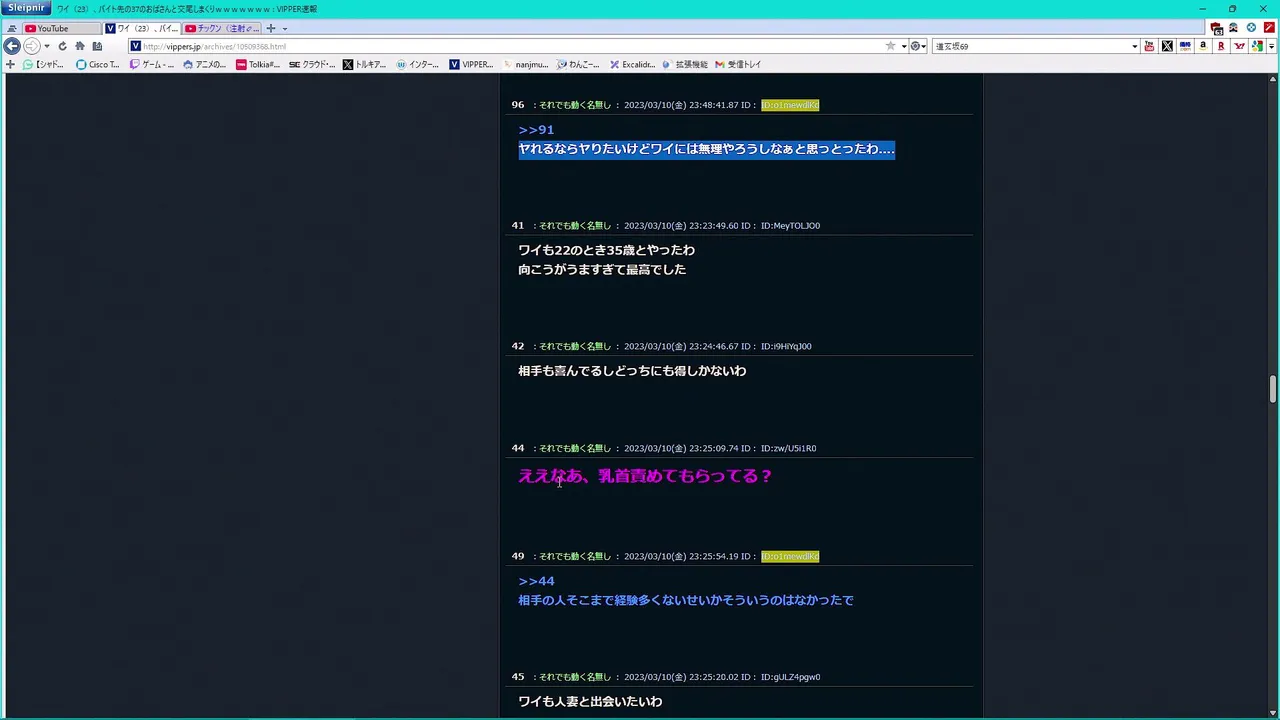Open the Excalidr... bookmark
The image size is (1280, 720).
pyautogui.click(x=632, y=64)
